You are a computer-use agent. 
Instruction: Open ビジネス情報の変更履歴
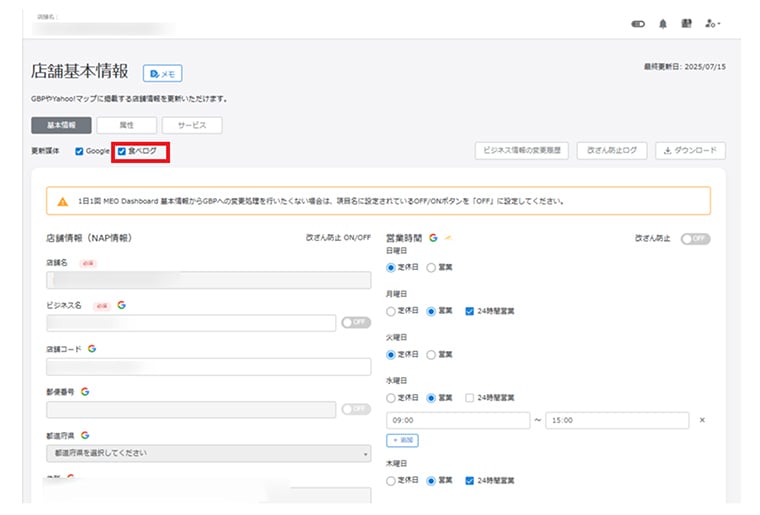pos(522,151)
